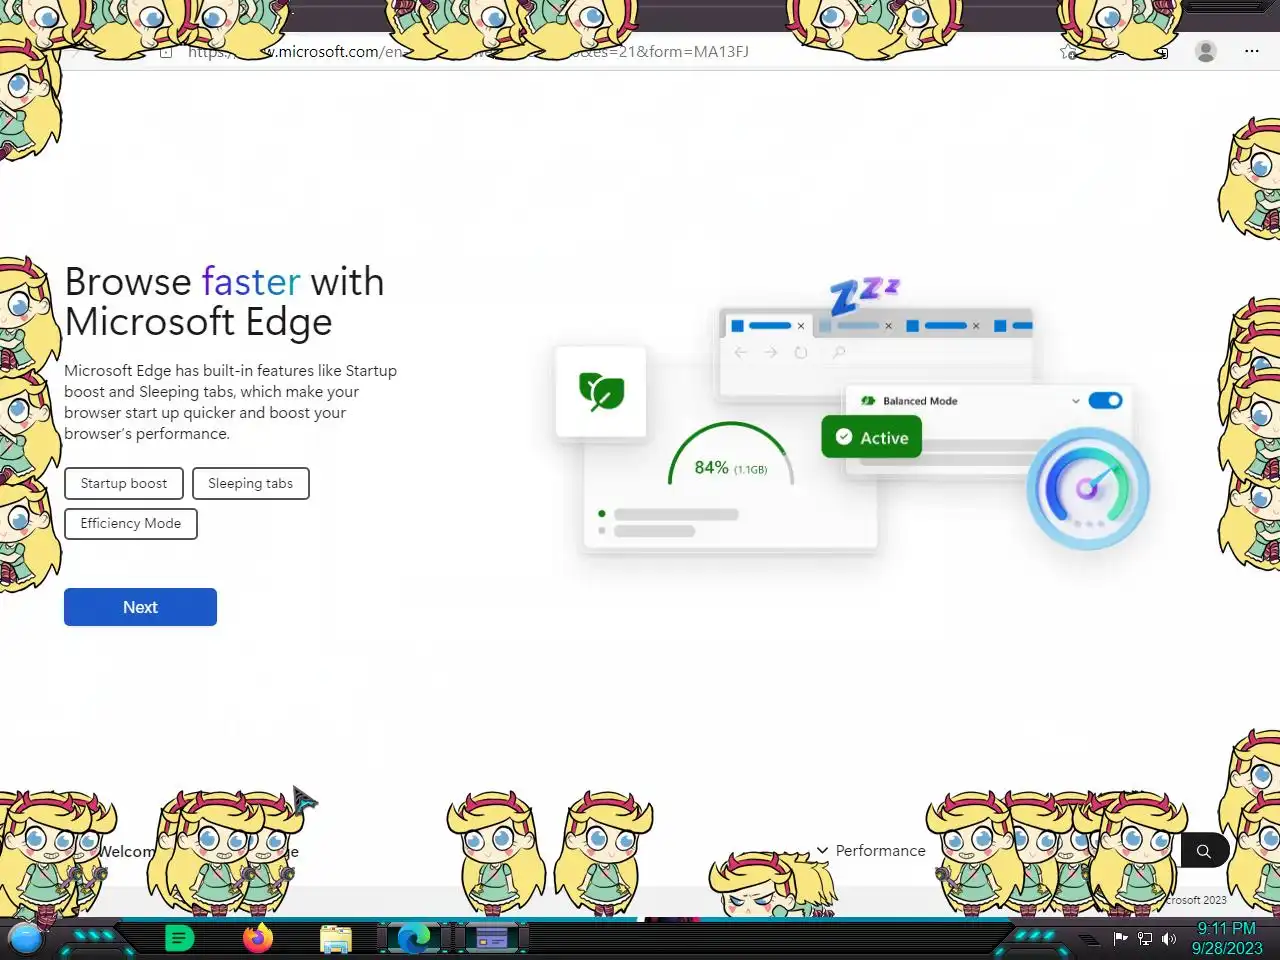Toggle the Balanced Mode switch
The image size is (1280, 960).
tap(1105, 400)
